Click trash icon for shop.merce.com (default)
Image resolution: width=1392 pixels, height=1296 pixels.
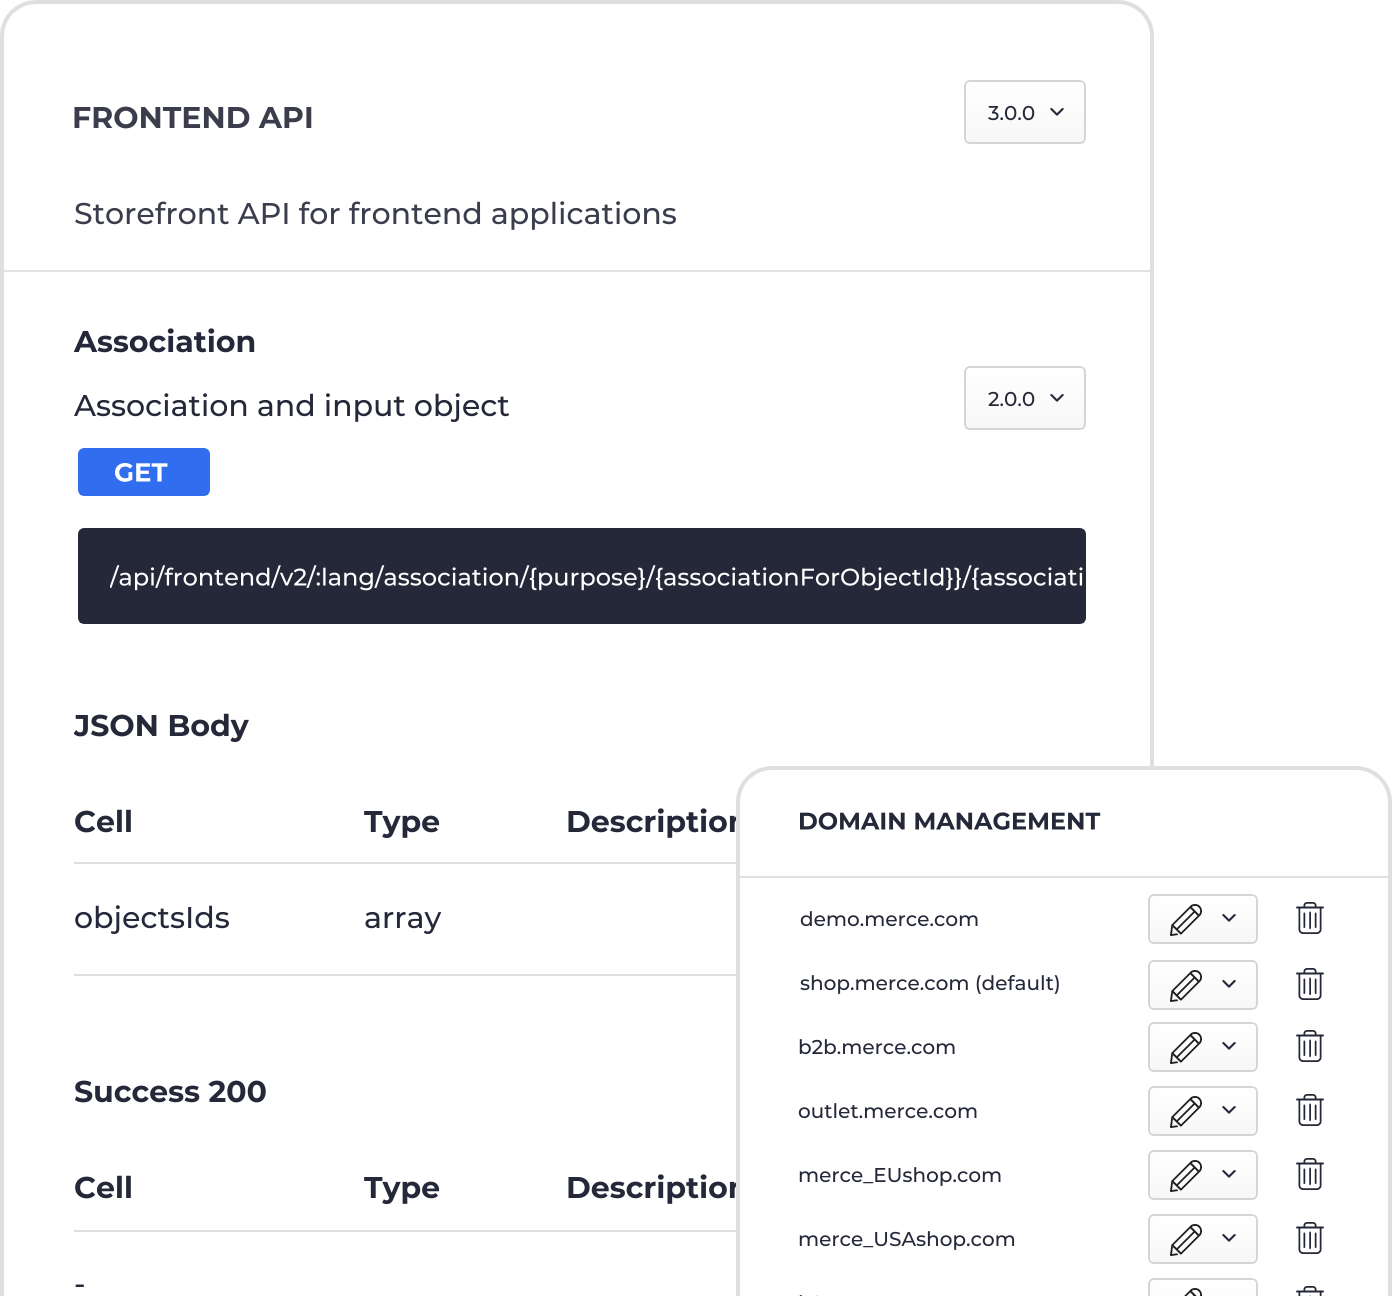click(1309, 983)
